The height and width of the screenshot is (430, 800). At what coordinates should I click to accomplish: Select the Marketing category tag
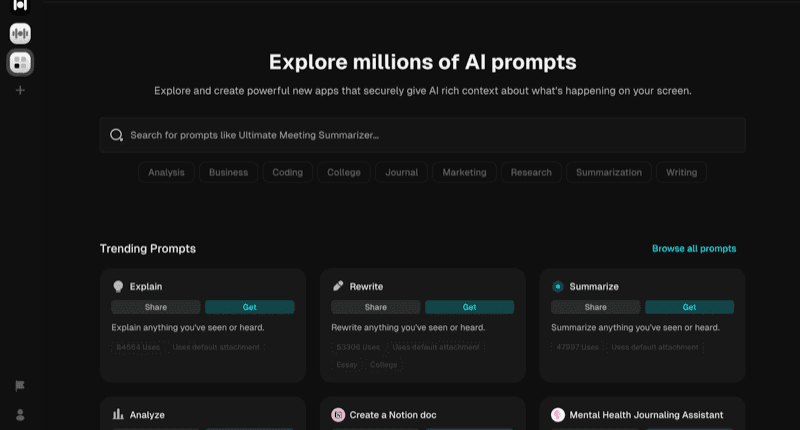coord(464,172)
